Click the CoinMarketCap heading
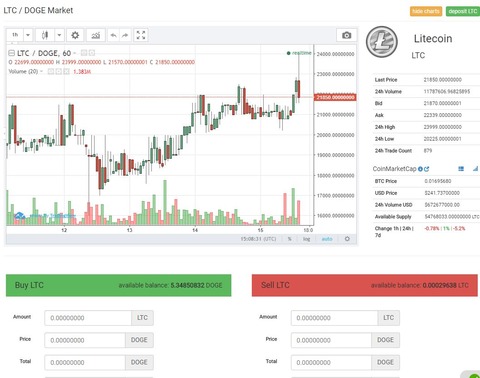Screen dimensions: 480x378 (394, 169)
